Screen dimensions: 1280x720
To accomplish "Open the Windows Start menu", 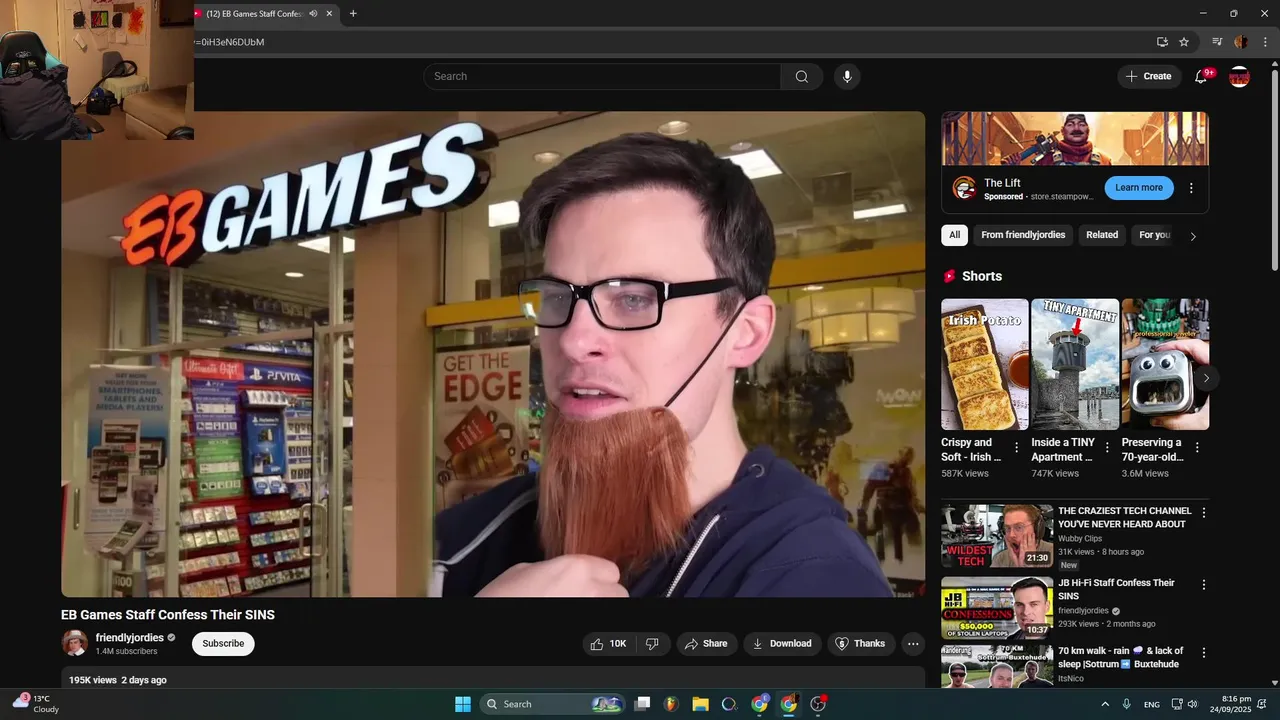I will click(463, 704).
